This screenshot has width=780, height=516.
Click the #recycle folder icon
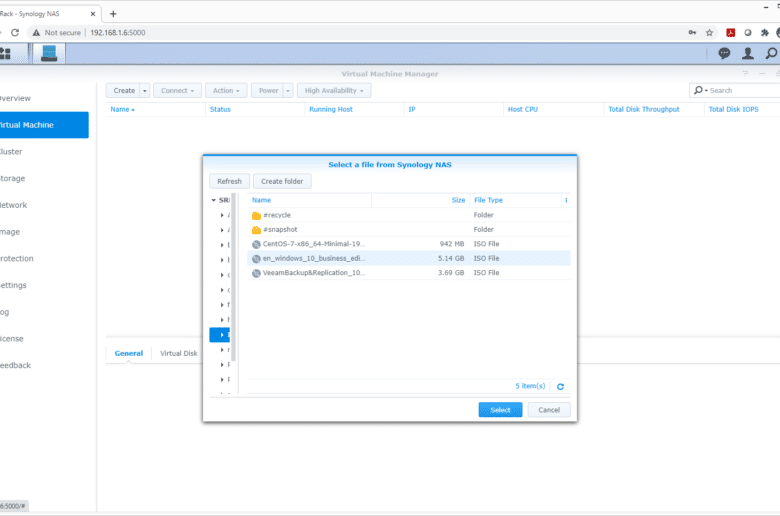256,215
